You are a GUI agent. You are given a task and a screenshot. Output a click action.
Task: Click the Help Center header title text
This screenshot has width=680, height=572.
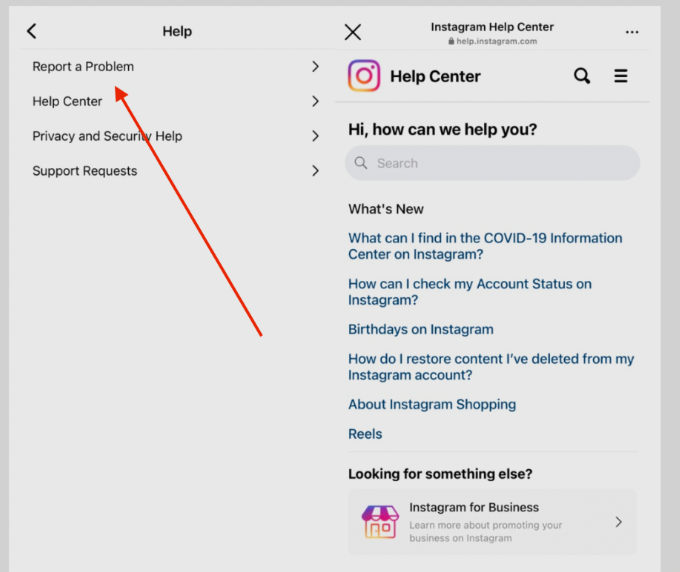tap(435, 76)
